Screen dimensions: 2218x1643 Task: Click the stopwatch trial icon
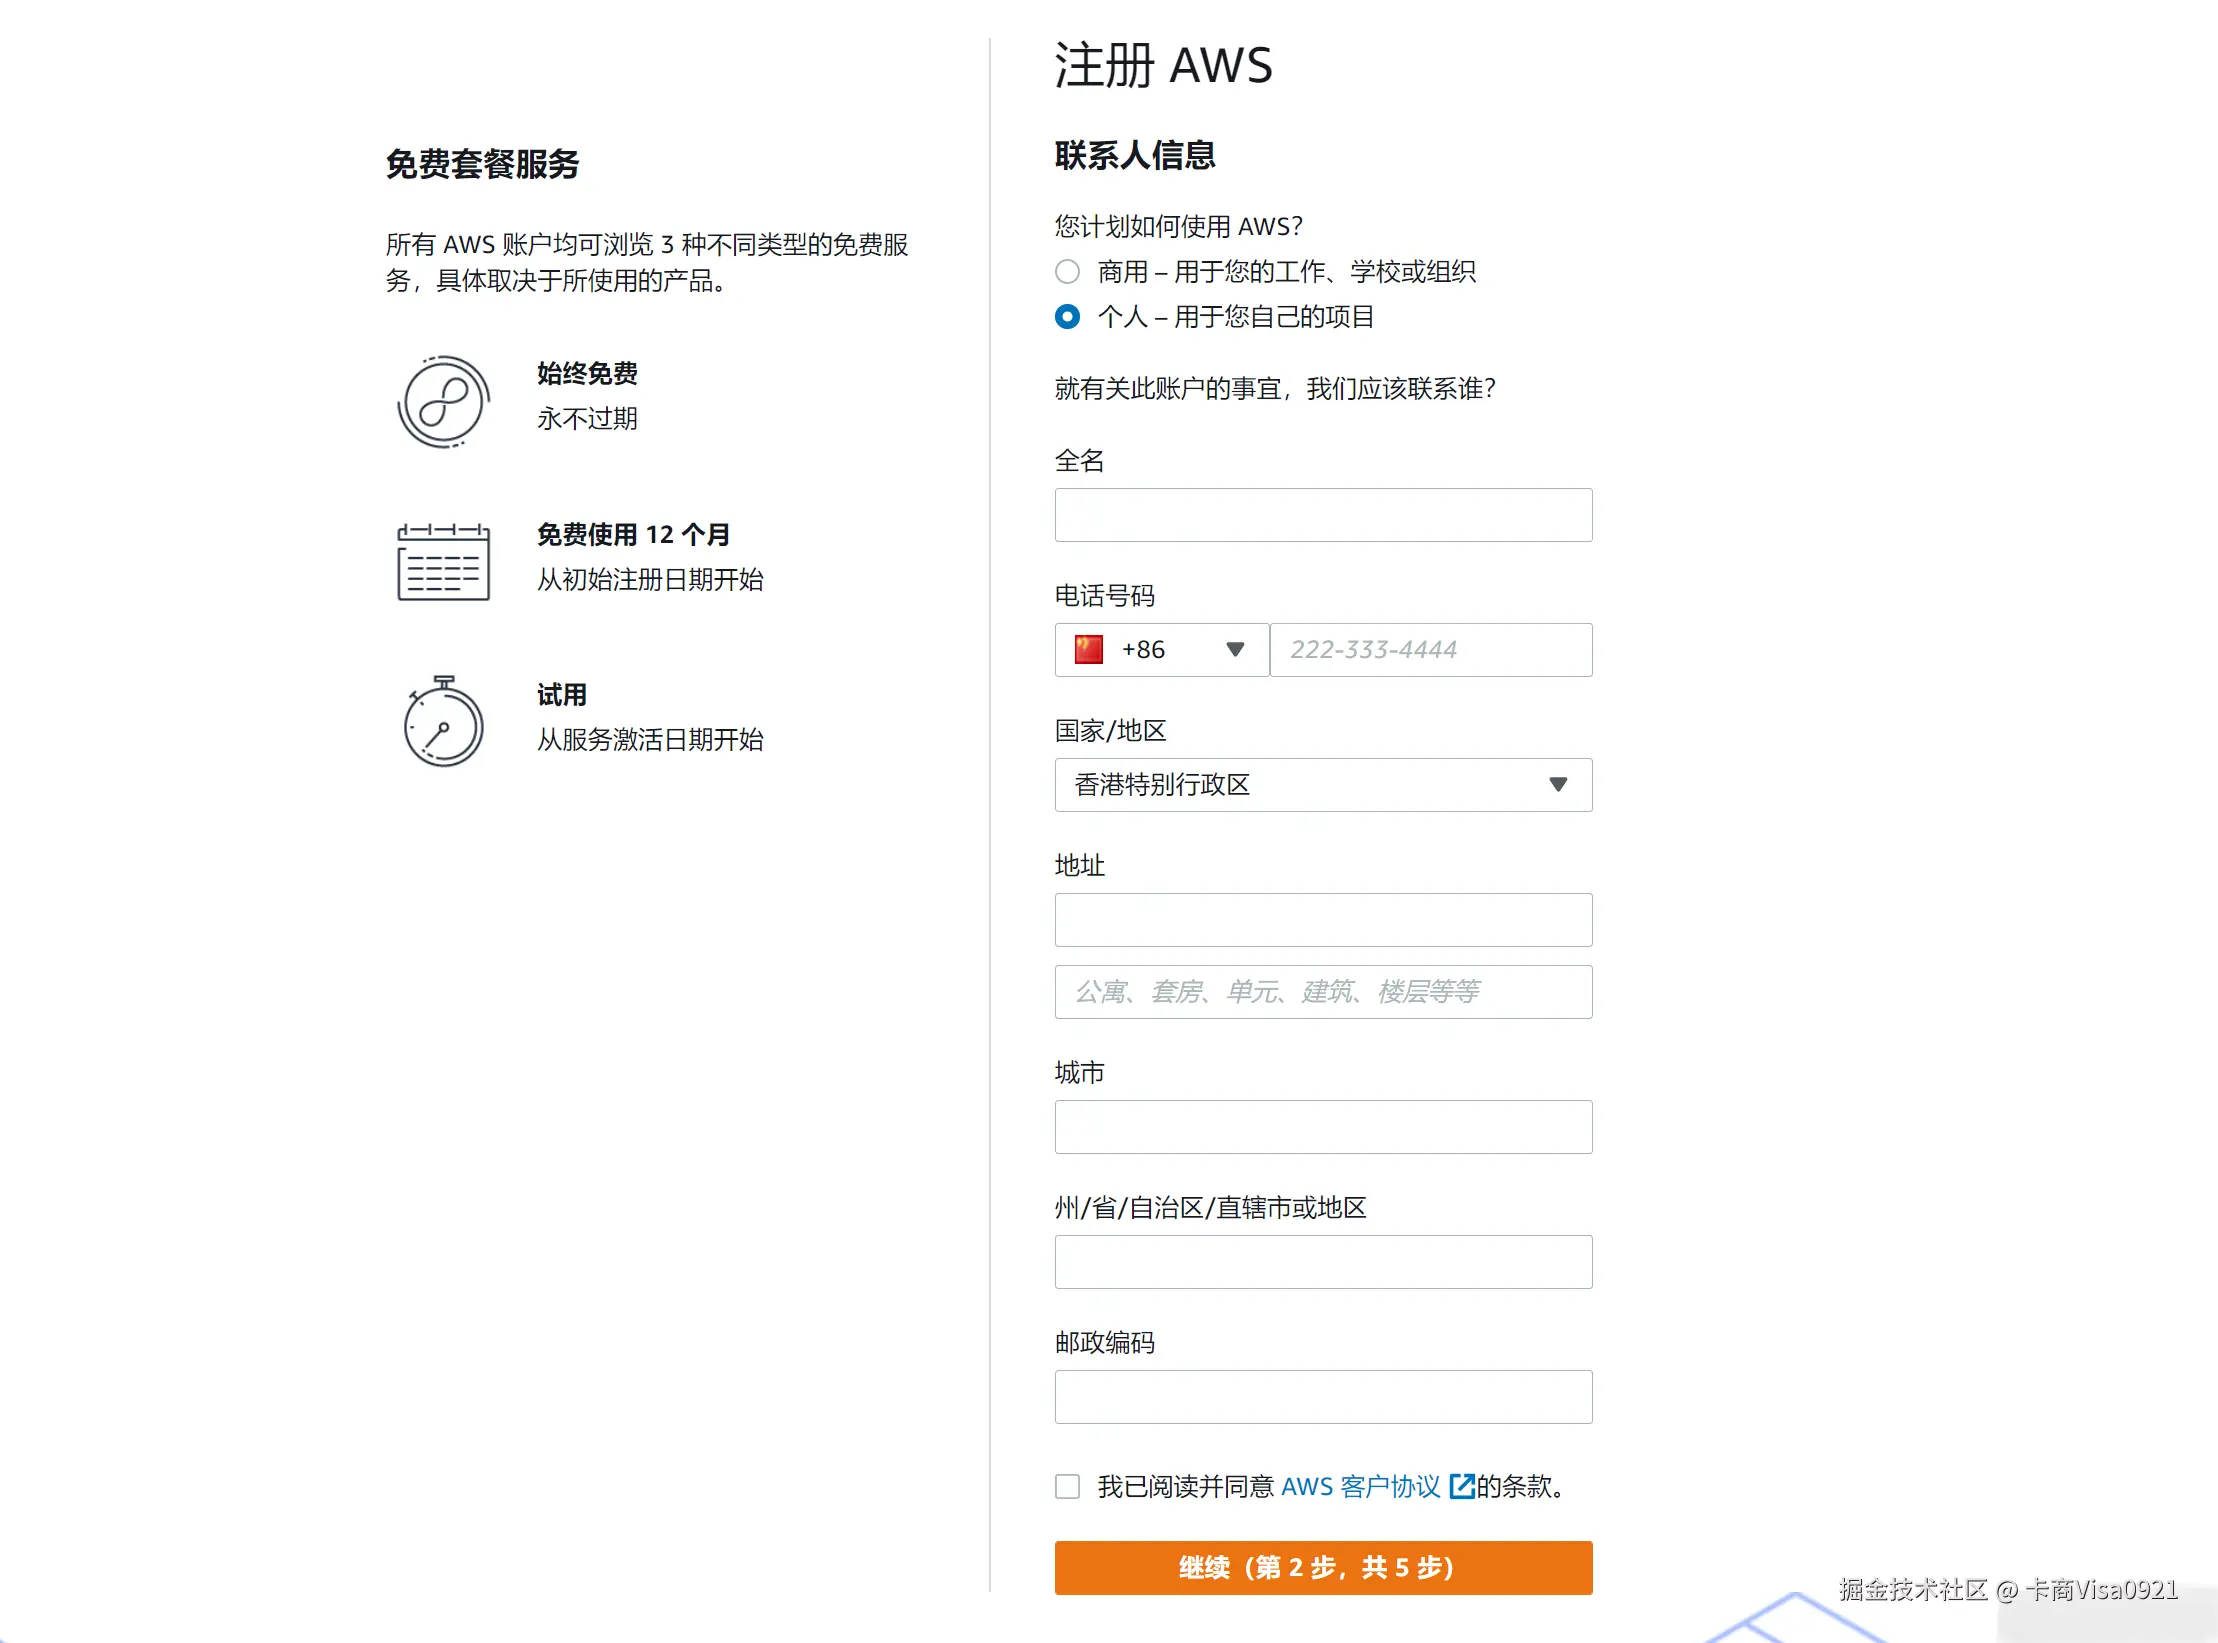coord(443,722)
